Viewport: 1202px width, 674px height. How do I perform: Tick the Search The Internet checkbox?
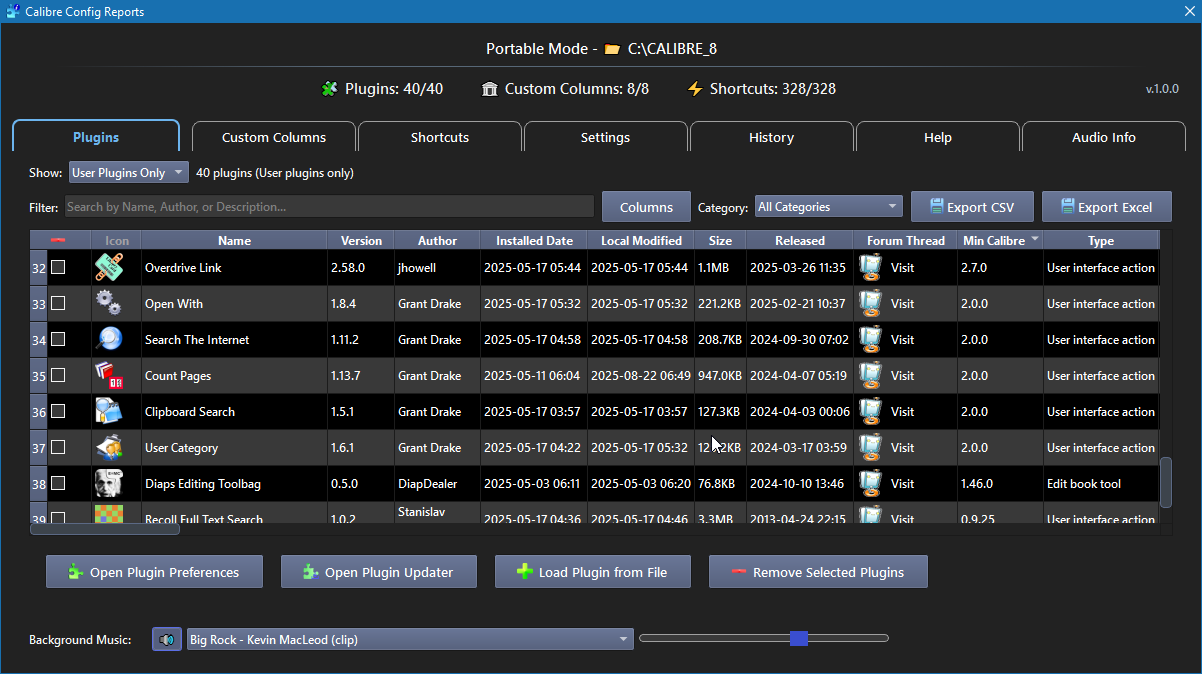(x=58, y=339)
